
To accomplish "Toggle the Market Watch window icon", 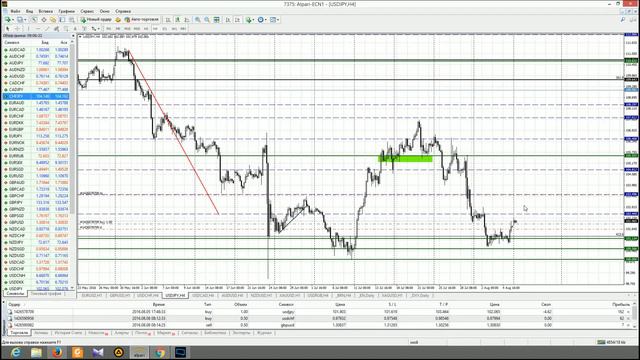I will (34, 20).
